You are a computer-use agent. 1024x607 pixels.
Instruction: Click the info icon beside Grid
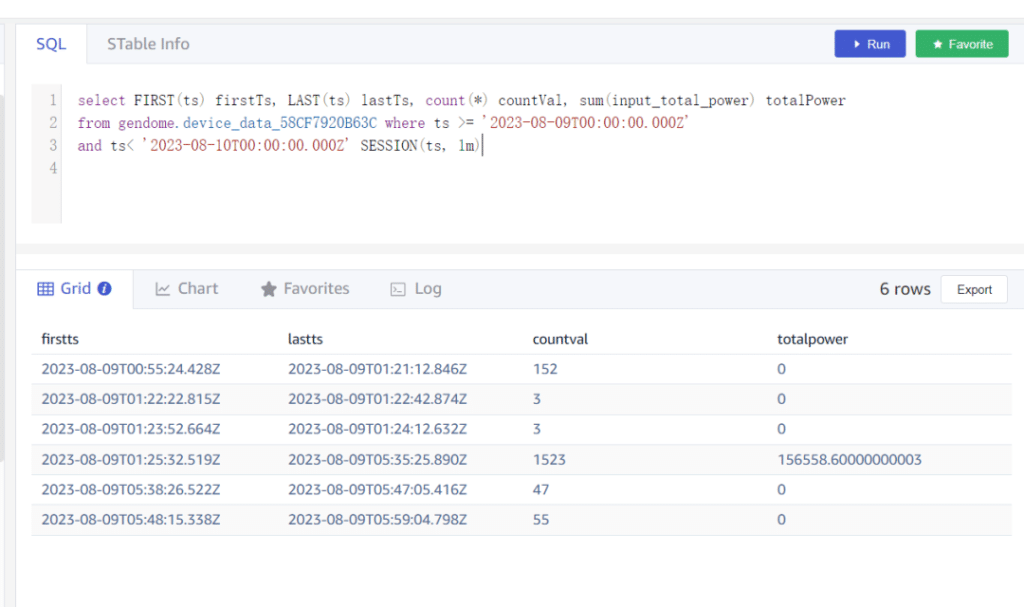tap(104, 289)
